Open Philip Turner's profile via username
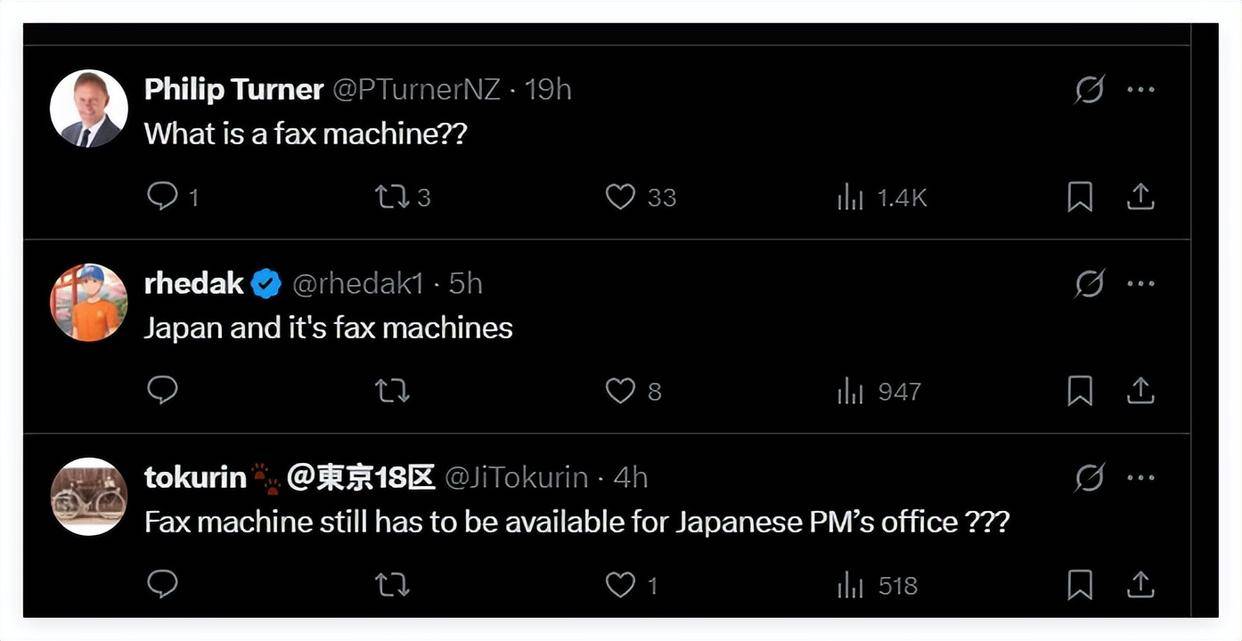This screenshot has width=1242, height=641. click(x=416, y=88)
